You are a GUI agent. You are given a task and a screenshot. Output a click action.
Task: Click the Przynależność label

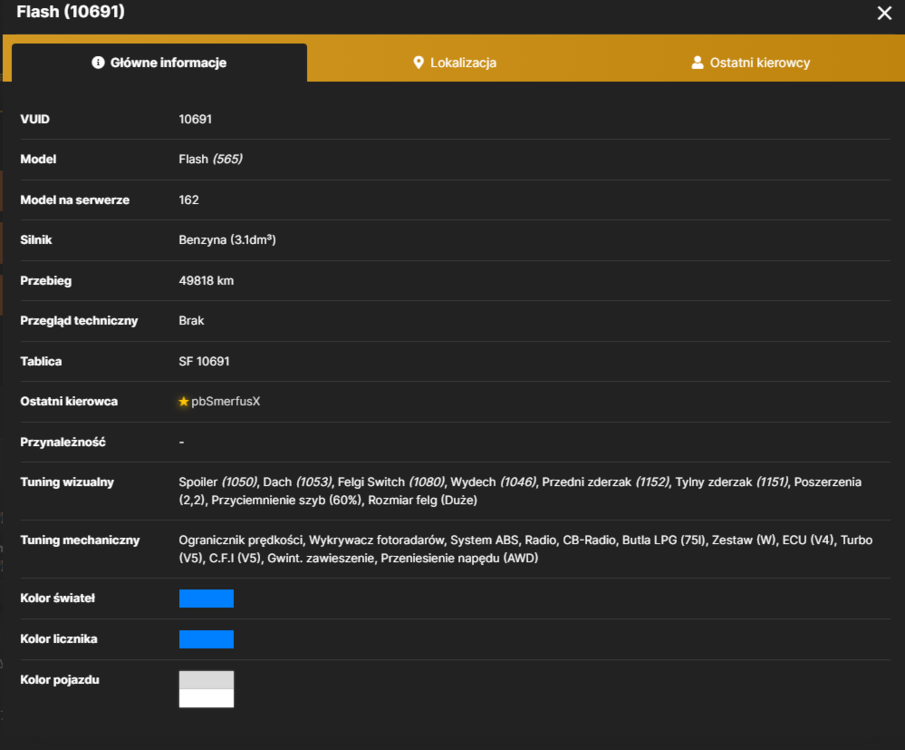coord(63,442)
